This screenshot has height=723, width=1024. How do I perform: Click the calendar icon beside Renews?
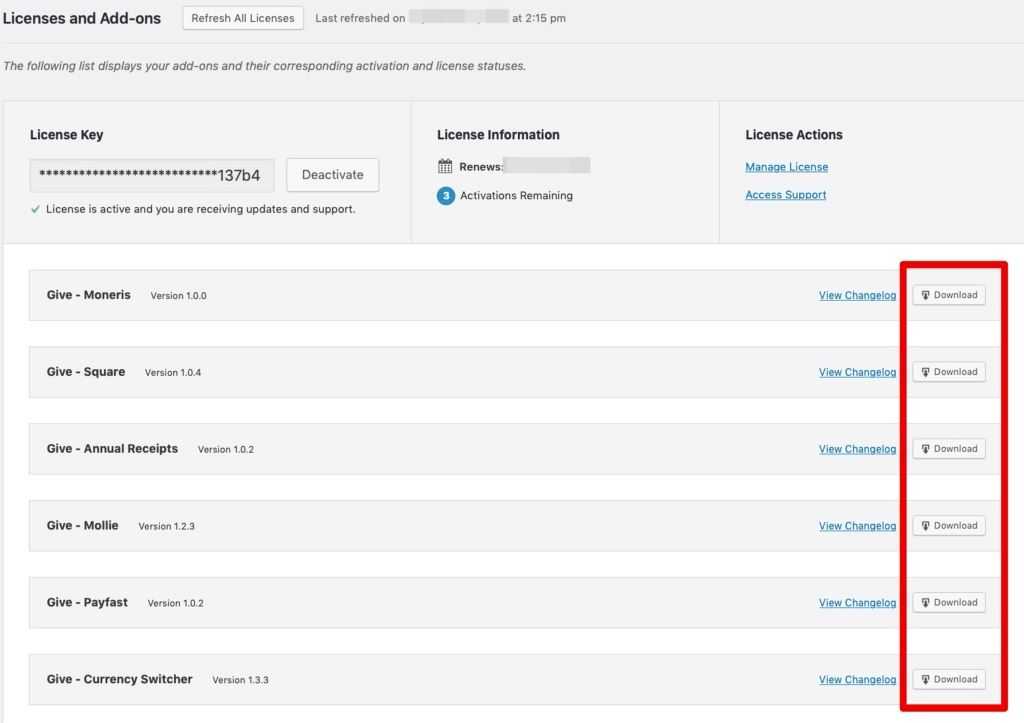445,166
